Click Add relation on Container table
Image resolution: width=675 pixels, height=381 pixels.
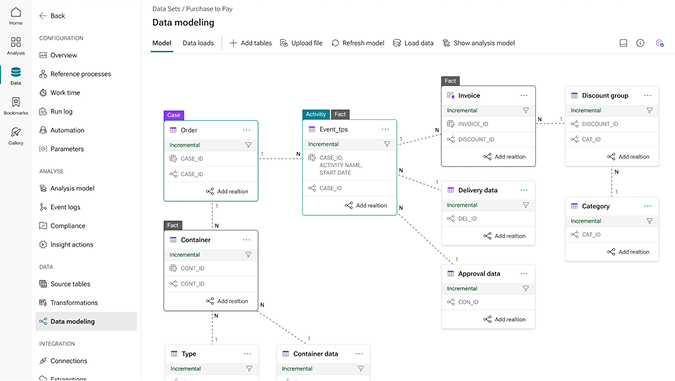[227, 301]
